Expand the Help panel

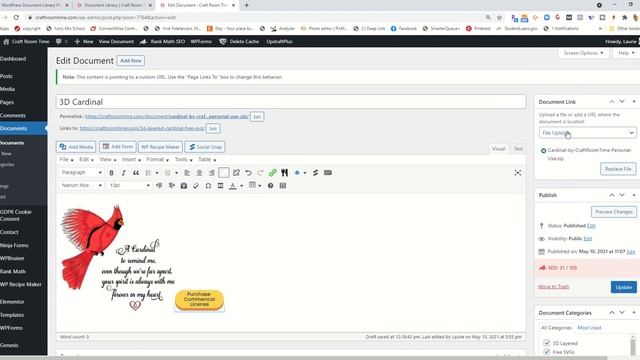(626, 53)
